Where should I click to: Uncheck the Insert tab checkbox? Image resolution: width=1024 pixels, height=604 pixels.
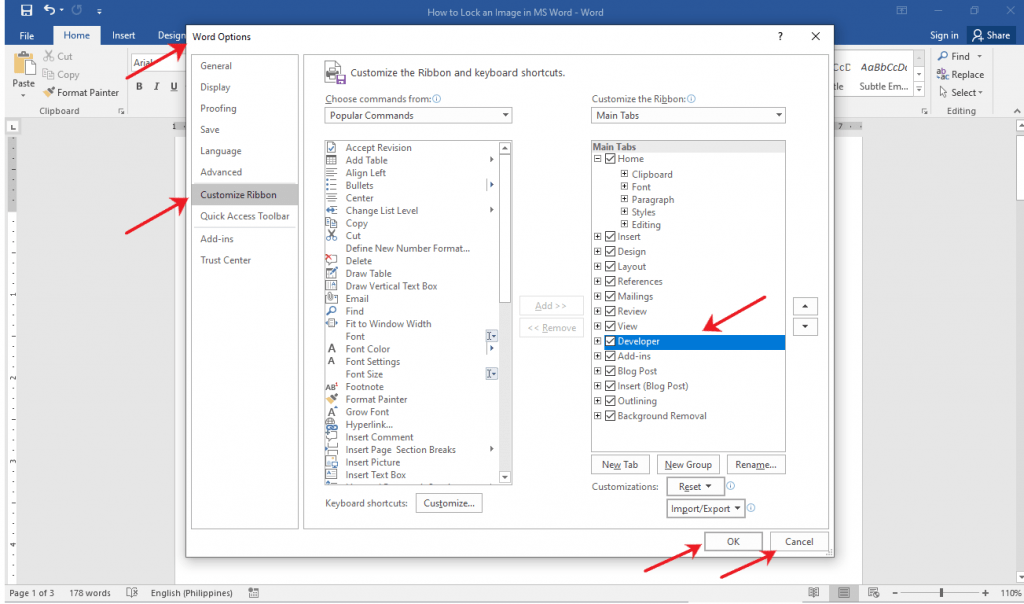pyautogui.click(x=611, y=236)
